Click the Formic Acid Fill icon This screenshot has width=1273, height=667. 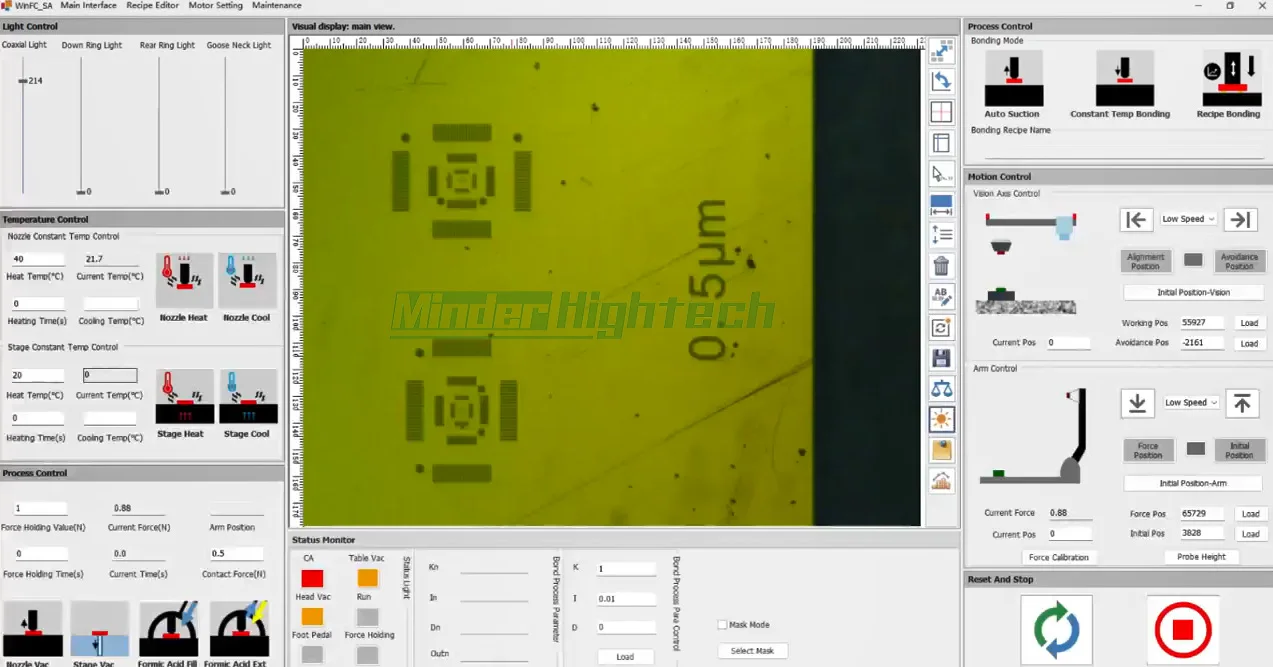click(168, 629)
